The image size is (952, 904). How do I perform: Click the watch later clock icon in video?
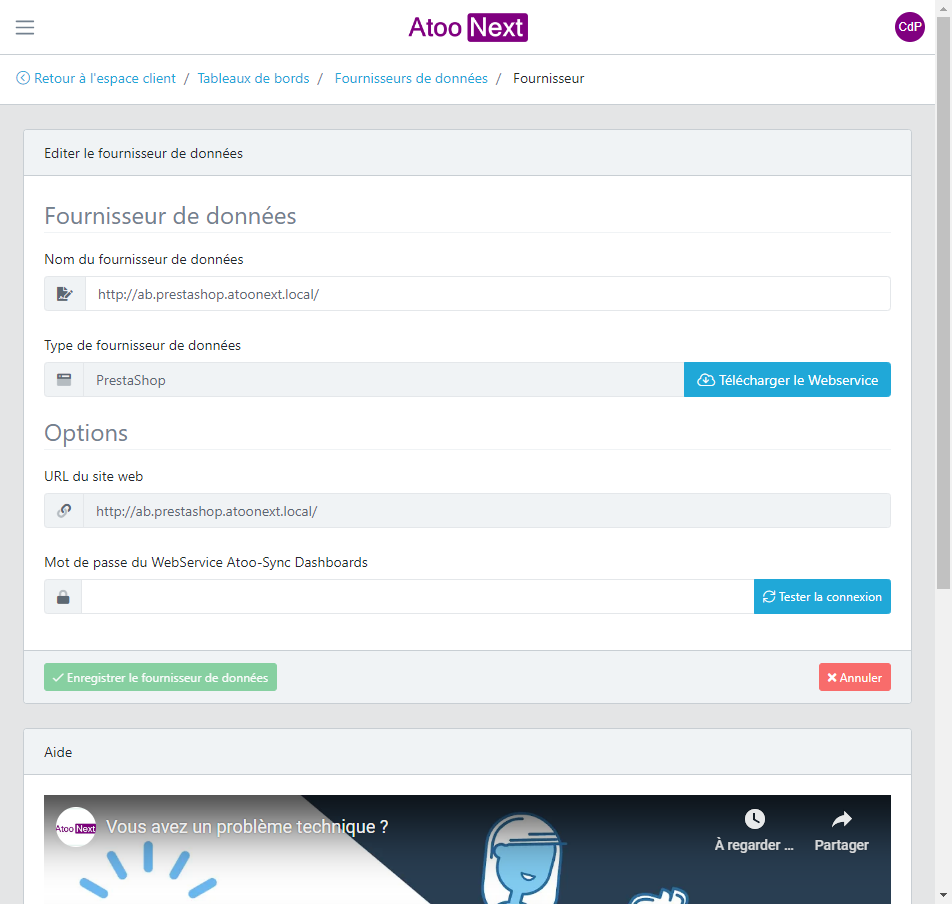[x=755, y=818]
